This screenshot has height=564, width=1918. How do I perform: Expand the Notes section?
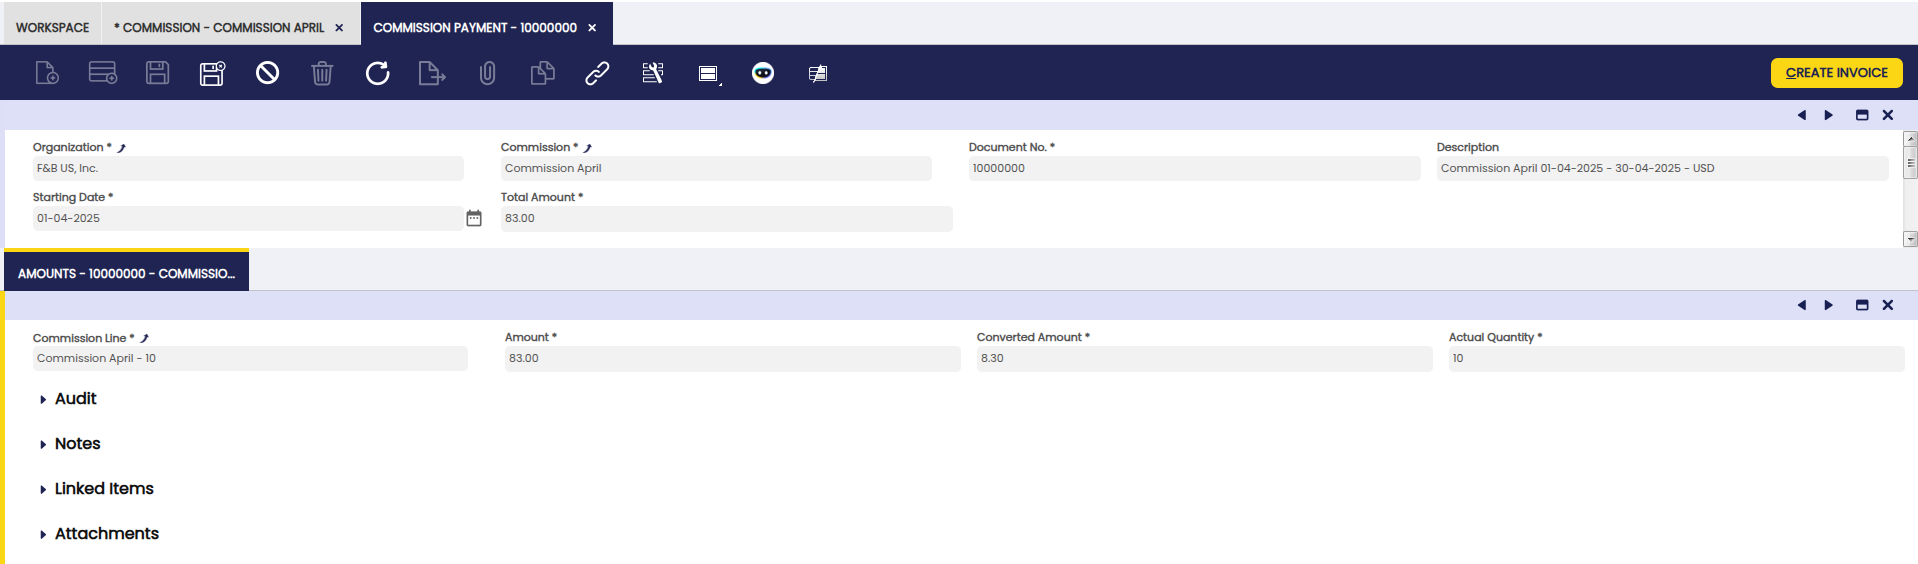click(77, 444)
